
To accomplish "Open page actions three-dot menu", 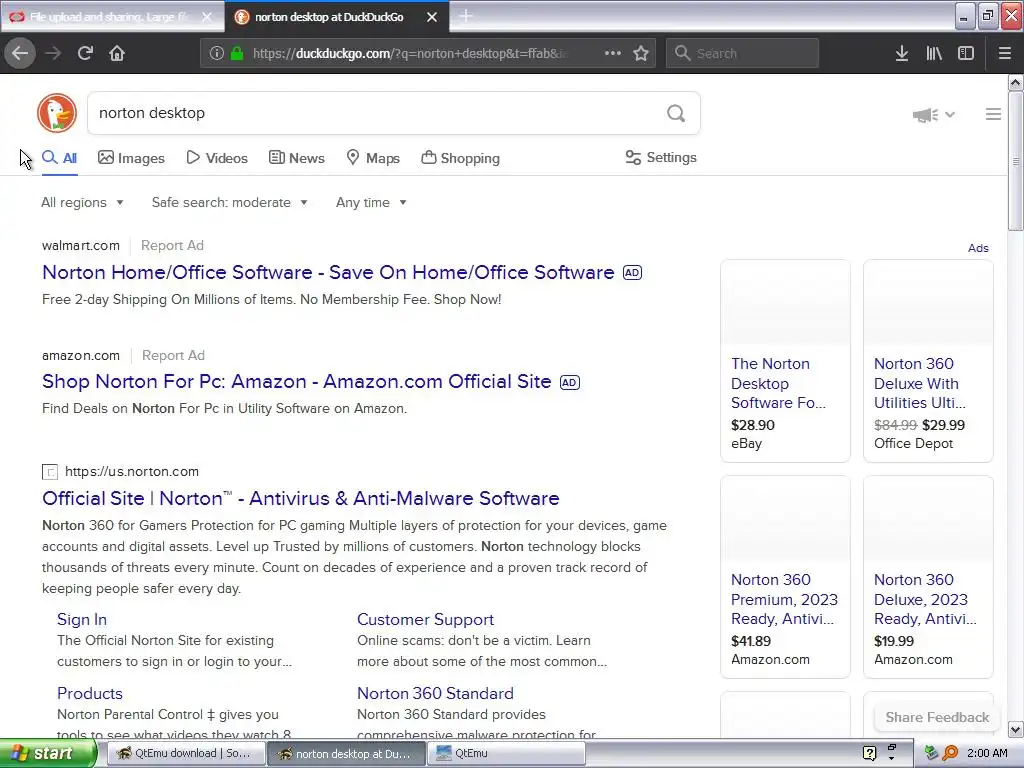I will [613, 53].
